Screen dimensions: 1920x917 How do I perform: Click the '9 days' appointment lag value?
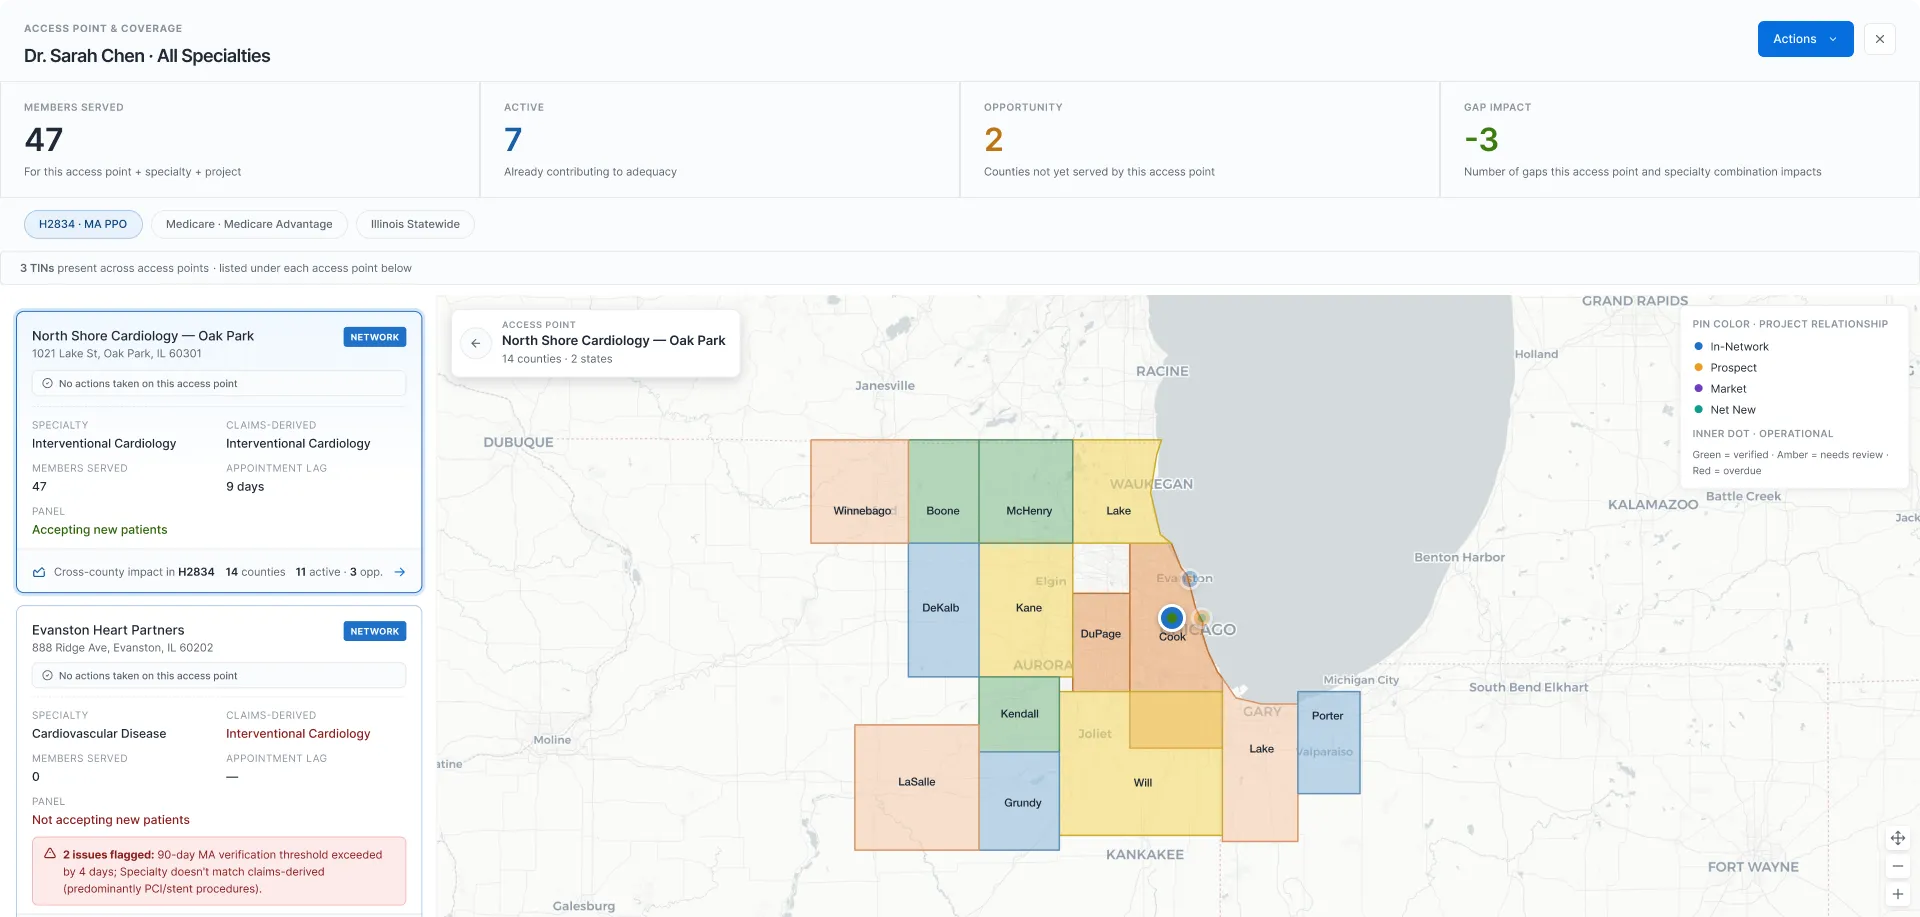245,487
